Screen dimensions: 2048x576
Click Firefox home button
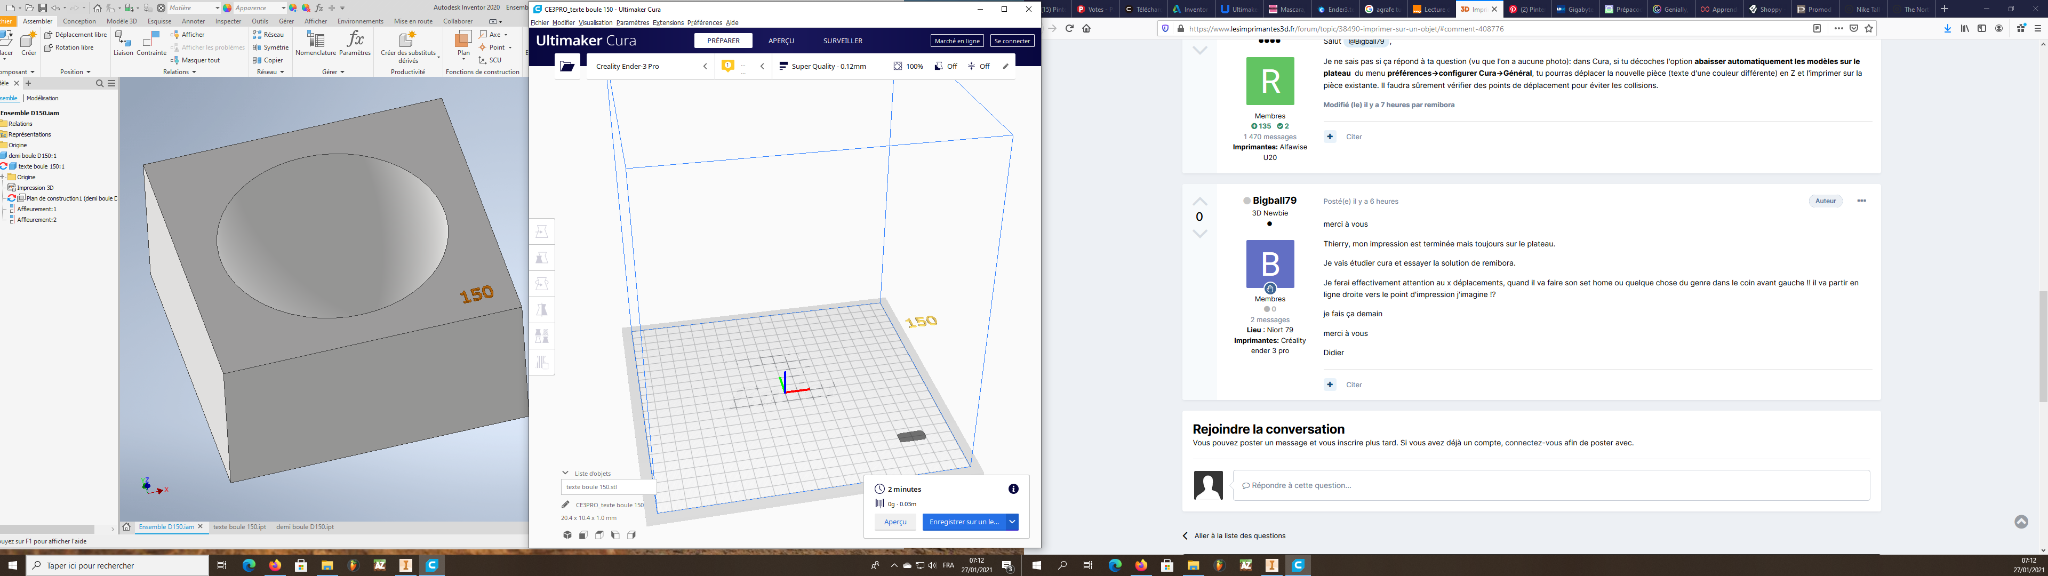(1086, 28)
